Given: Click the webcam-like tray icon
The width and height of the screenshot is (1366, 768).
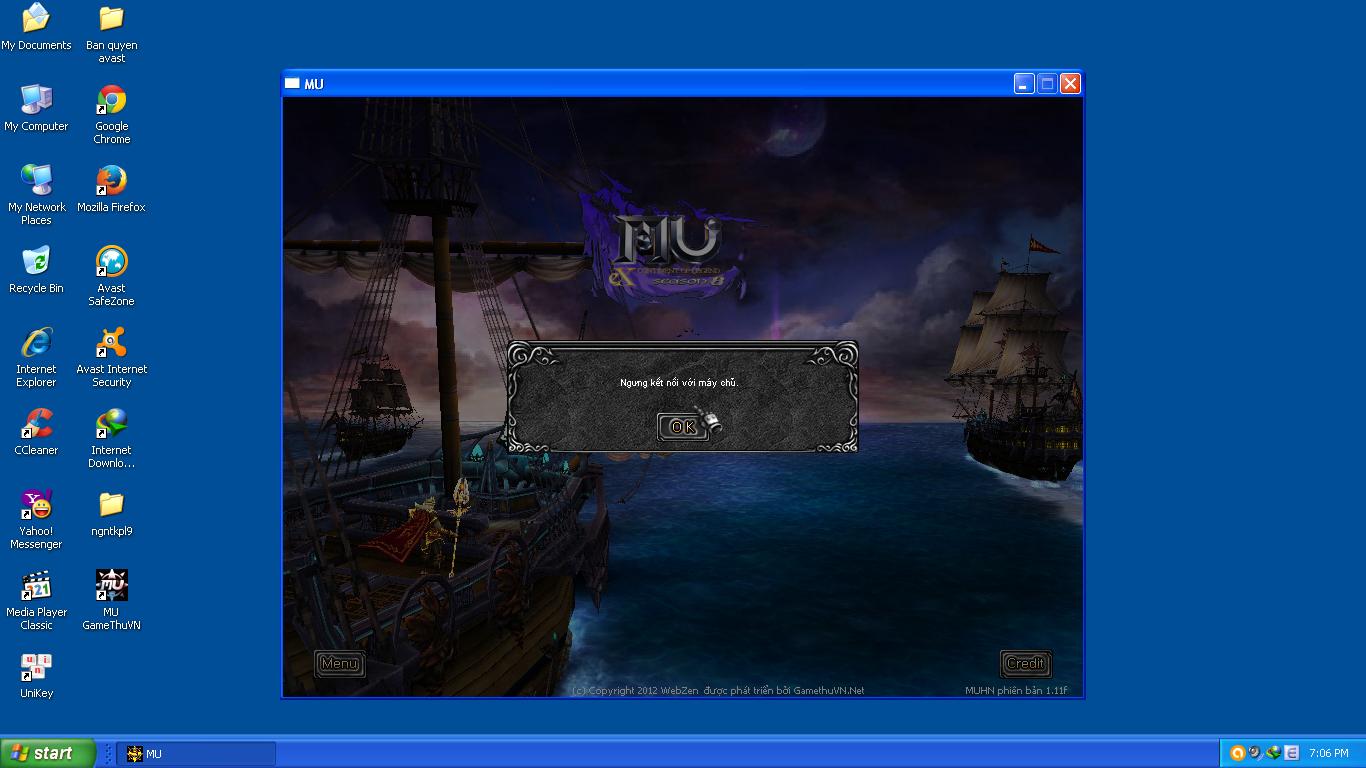Looking at the screenshot, I should [x=1255, y=753].
